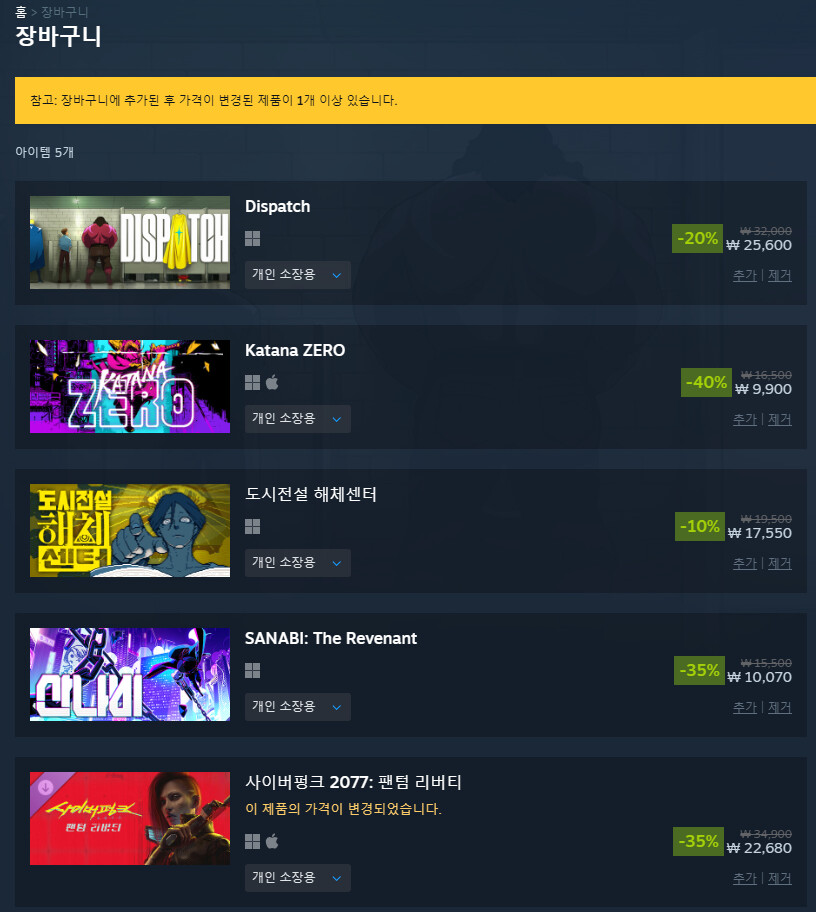Click 추가 link for Katana ZERO
Image resolution: width=816 pixels, height=912 pixels.
[745, 419]
